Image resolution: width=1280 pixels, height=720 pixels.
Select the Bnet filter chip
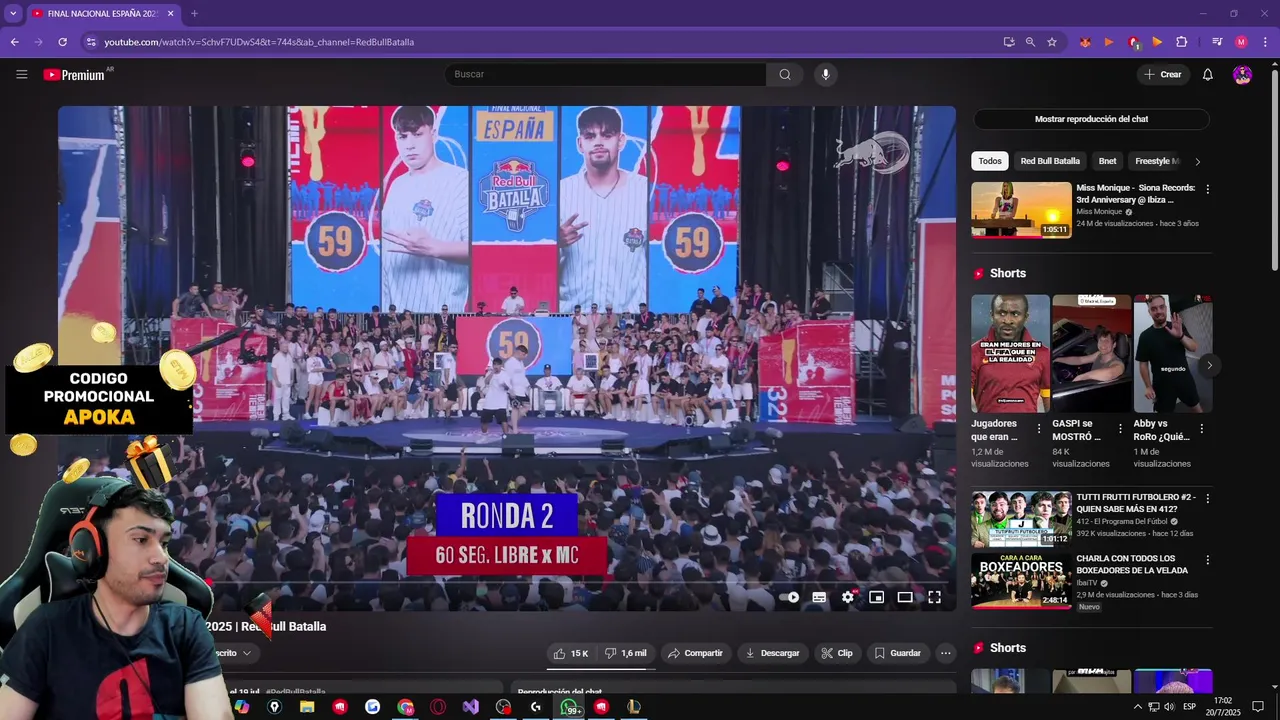pos(1107,161)
